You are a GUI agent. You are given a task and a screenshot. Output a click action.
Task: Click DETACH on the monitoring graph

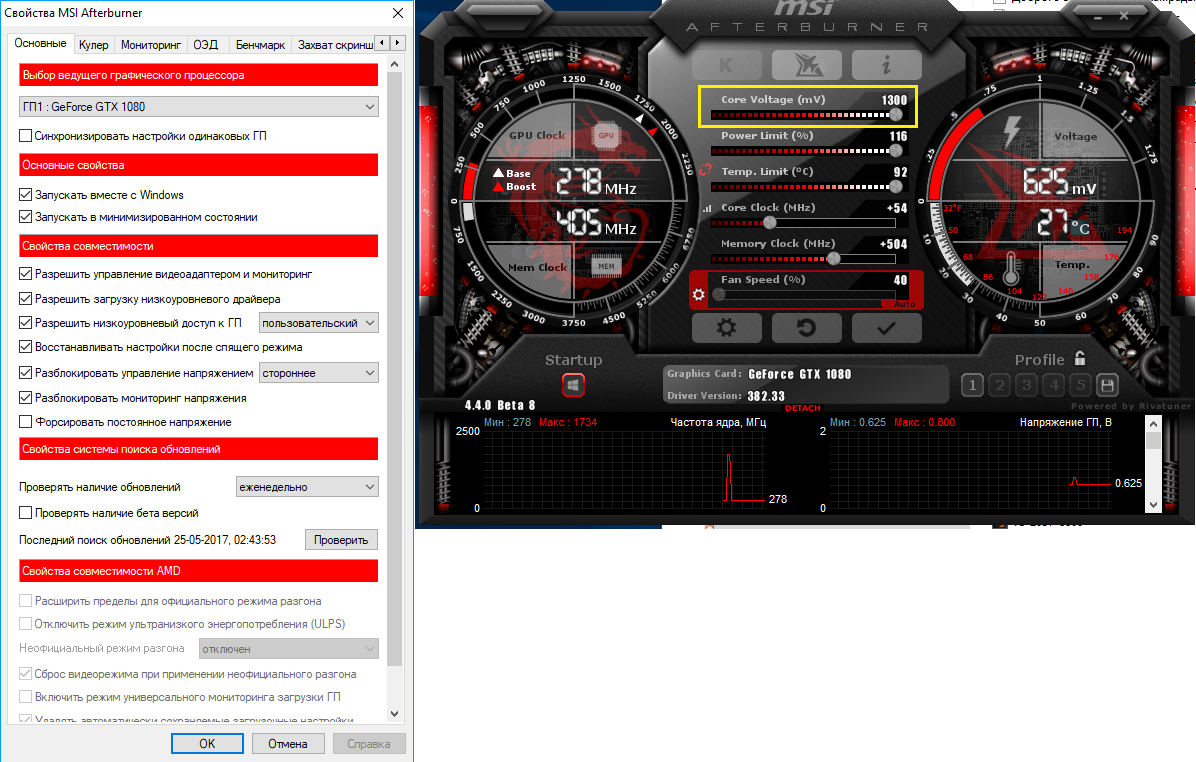pyautogui.click(x=802, y=408)
